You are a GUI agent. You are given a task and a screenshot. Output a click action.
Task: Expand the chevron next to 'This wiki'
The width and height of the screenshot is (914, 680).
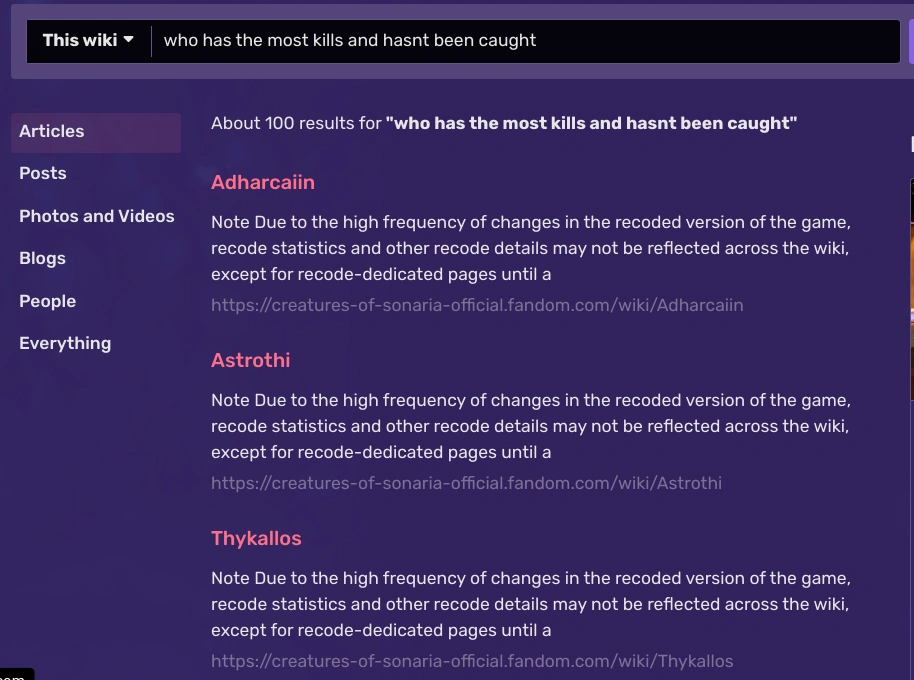click(x=128, y=40)
